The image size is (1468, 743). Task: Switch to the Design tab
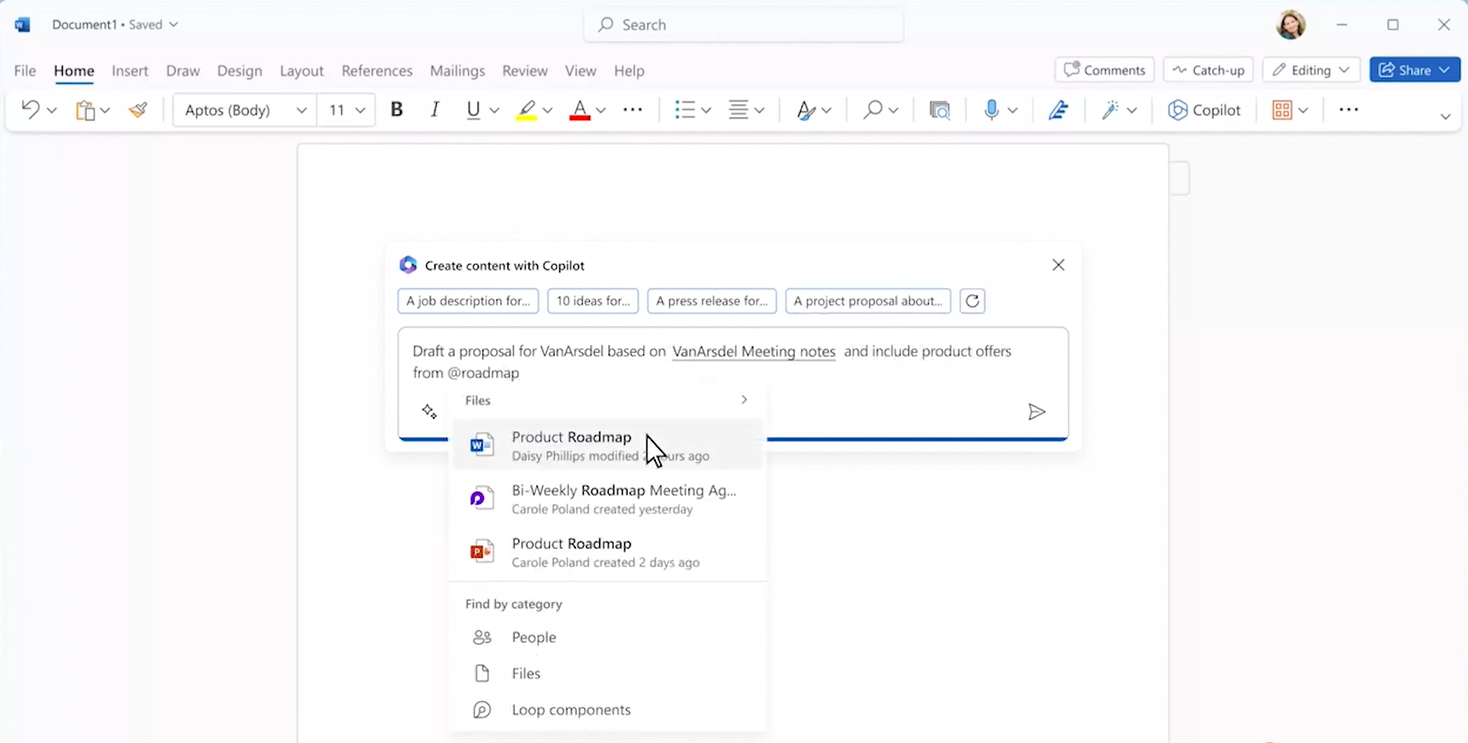coord(240,71)
